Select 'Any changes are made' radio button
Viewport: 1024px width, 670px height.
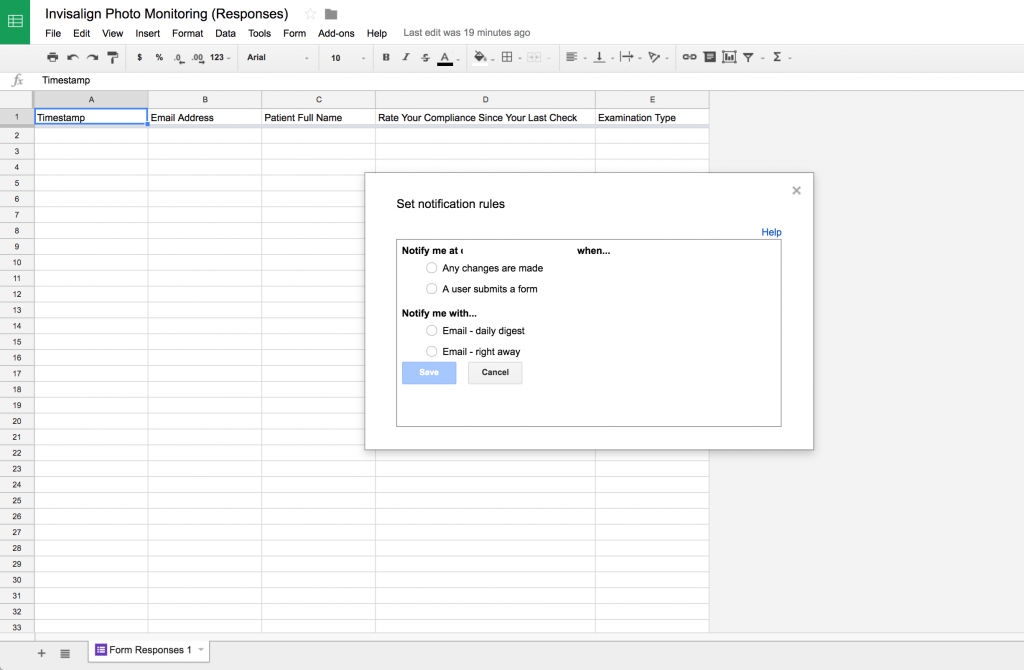coord(432,268)
